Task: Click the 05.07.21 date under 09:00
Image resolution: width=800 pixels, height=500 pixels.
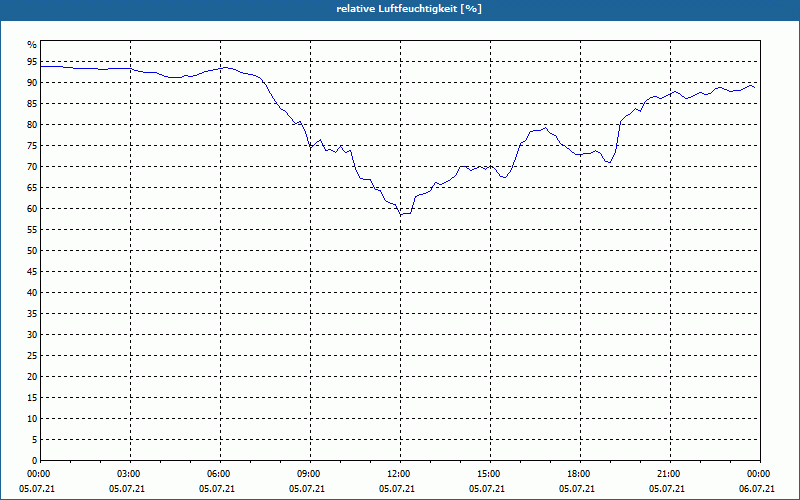Action: pos(307,489)
